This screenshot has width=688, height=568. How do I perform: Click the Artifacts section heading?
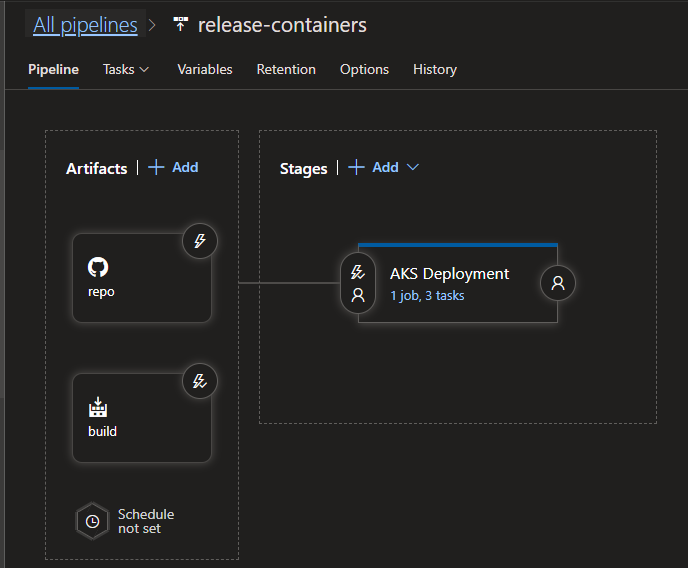tap(97, 168)
